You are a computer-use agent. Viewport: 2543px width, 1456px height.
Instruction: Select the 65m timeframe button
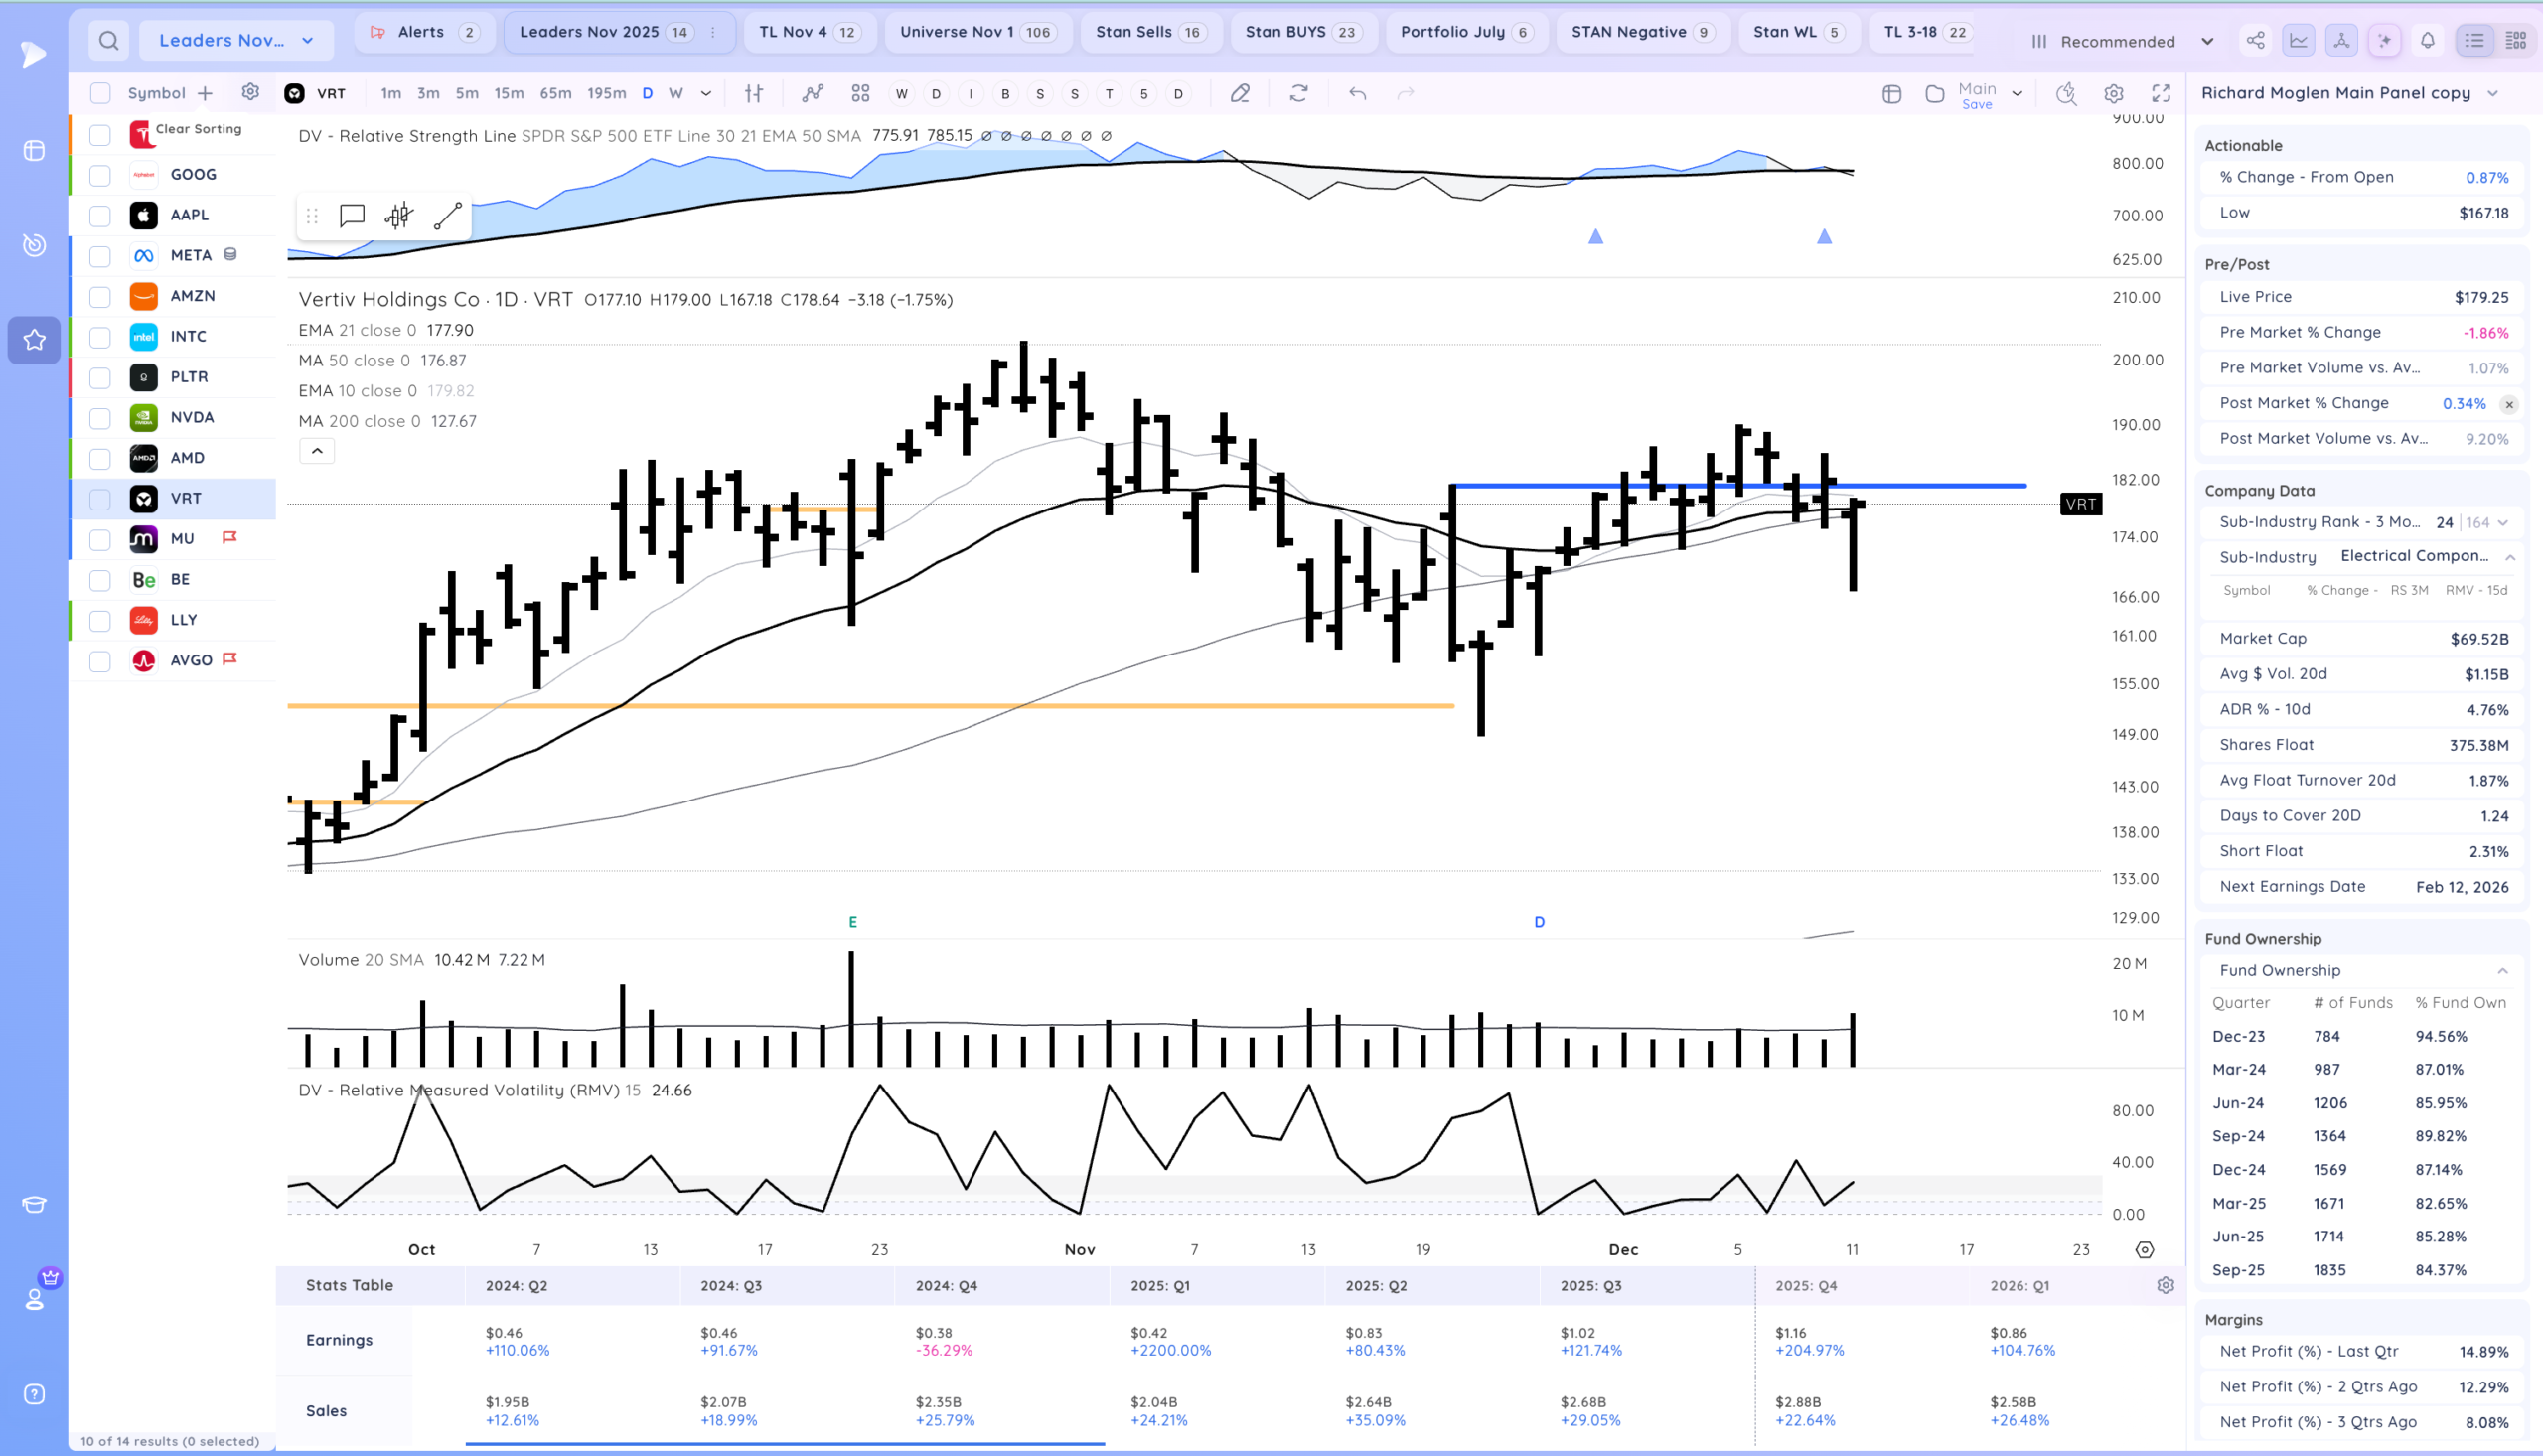pos(555,93)
